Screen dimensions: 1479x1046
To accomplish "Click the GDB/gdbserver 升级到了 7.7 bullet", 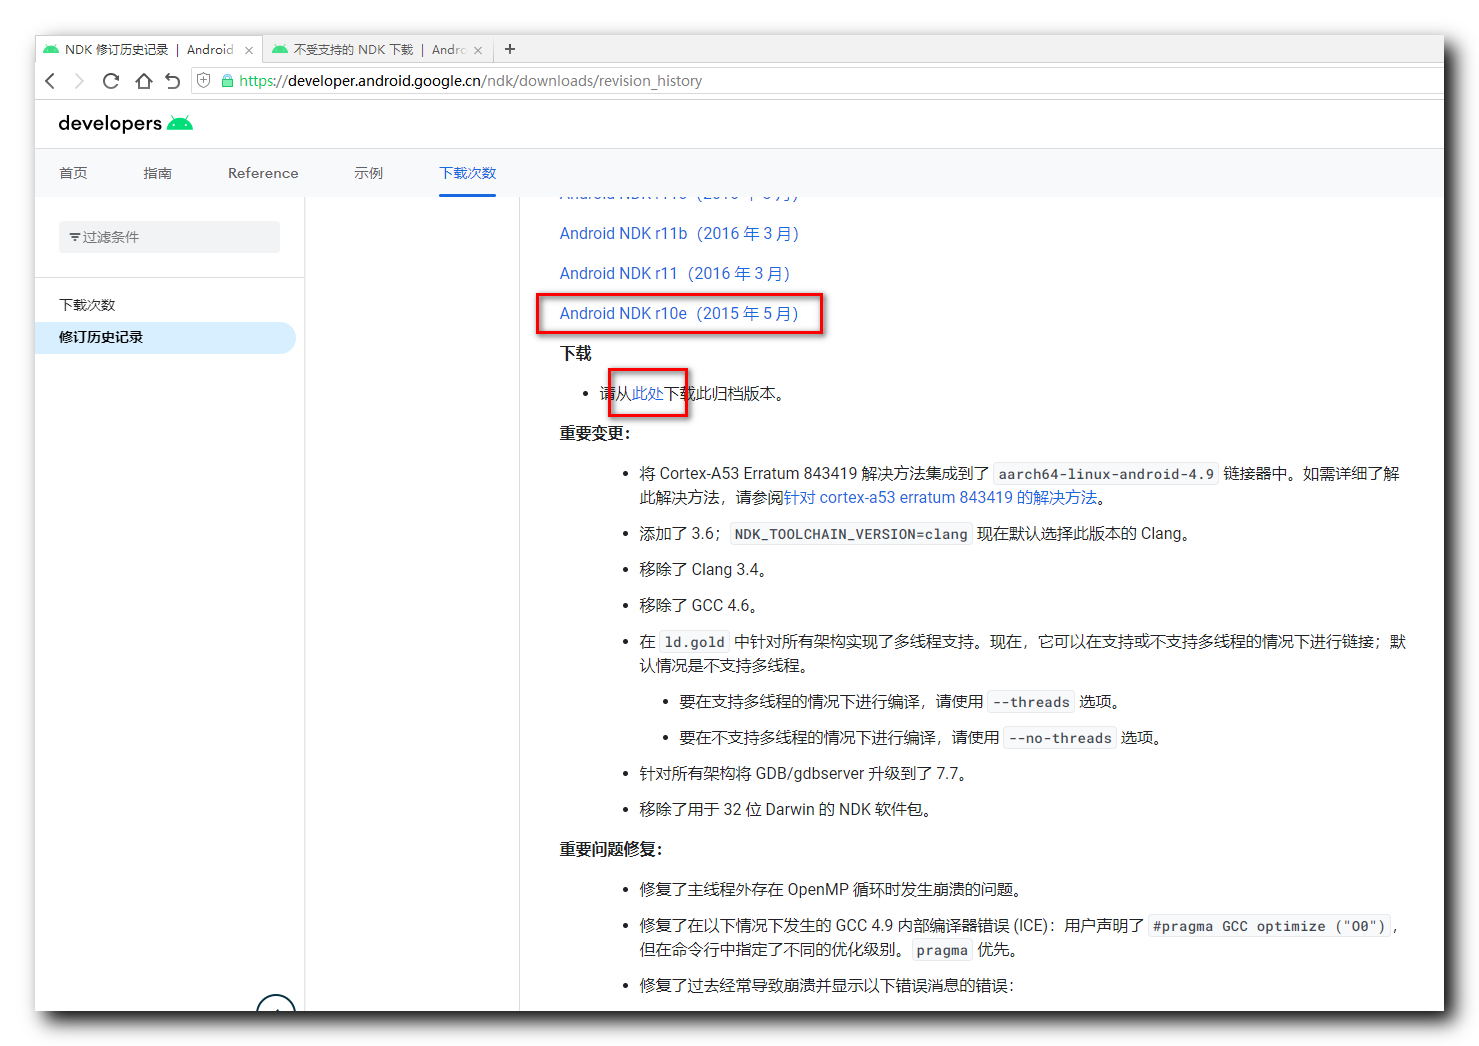I will tap(805, 773).
